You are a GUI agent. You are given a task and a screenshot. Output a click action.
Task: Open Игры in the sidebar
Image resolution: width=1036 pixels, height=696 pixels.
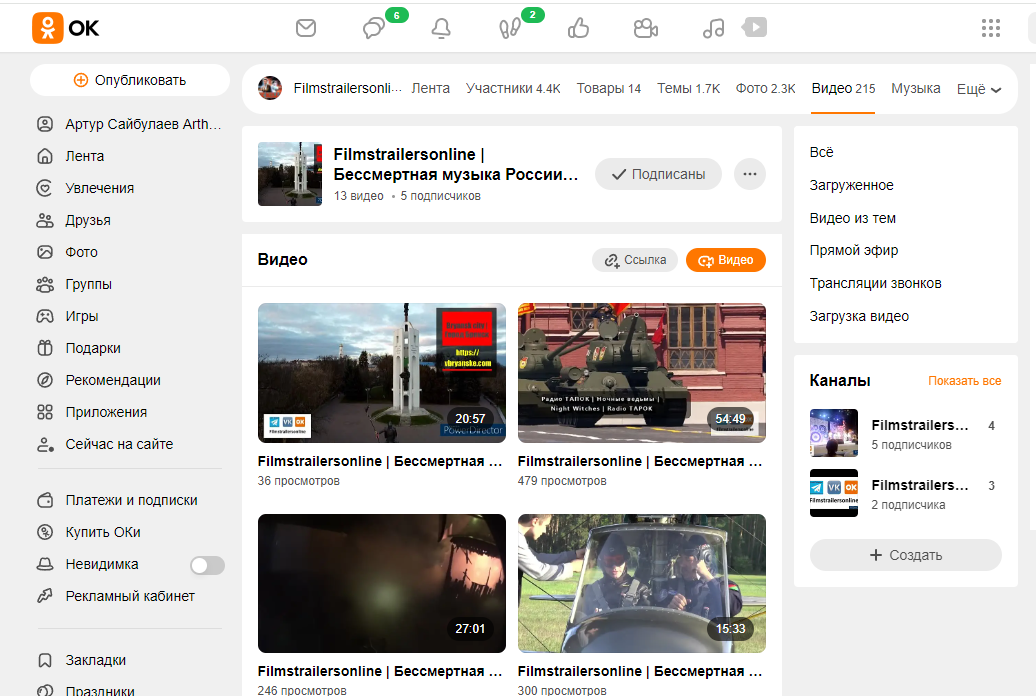pos(67,316)
